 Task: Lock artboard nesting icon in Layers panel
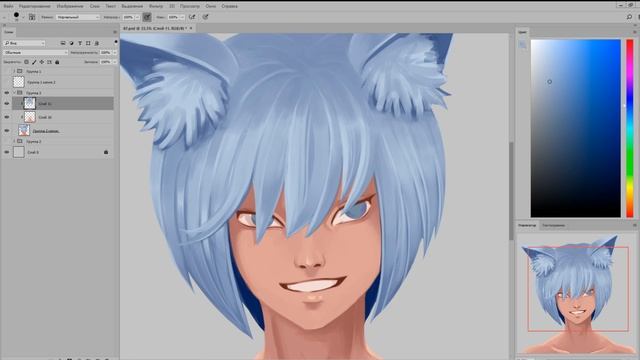[x=49, y=62]
